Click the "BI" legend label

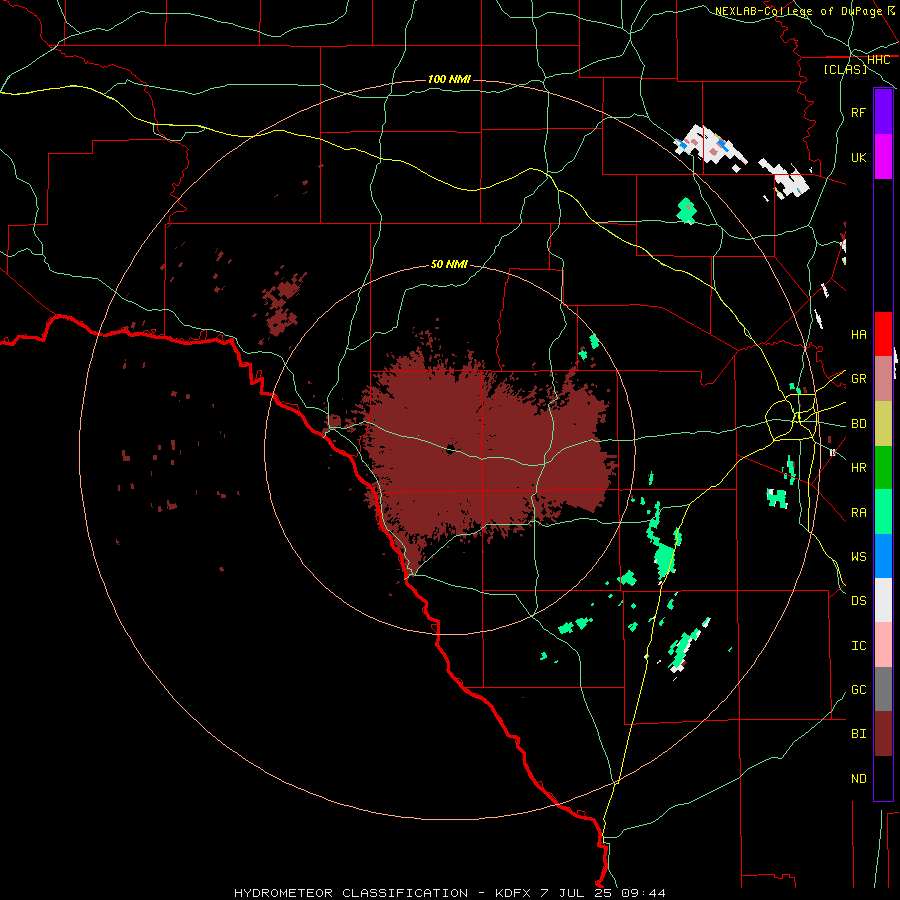pos(859,734)
